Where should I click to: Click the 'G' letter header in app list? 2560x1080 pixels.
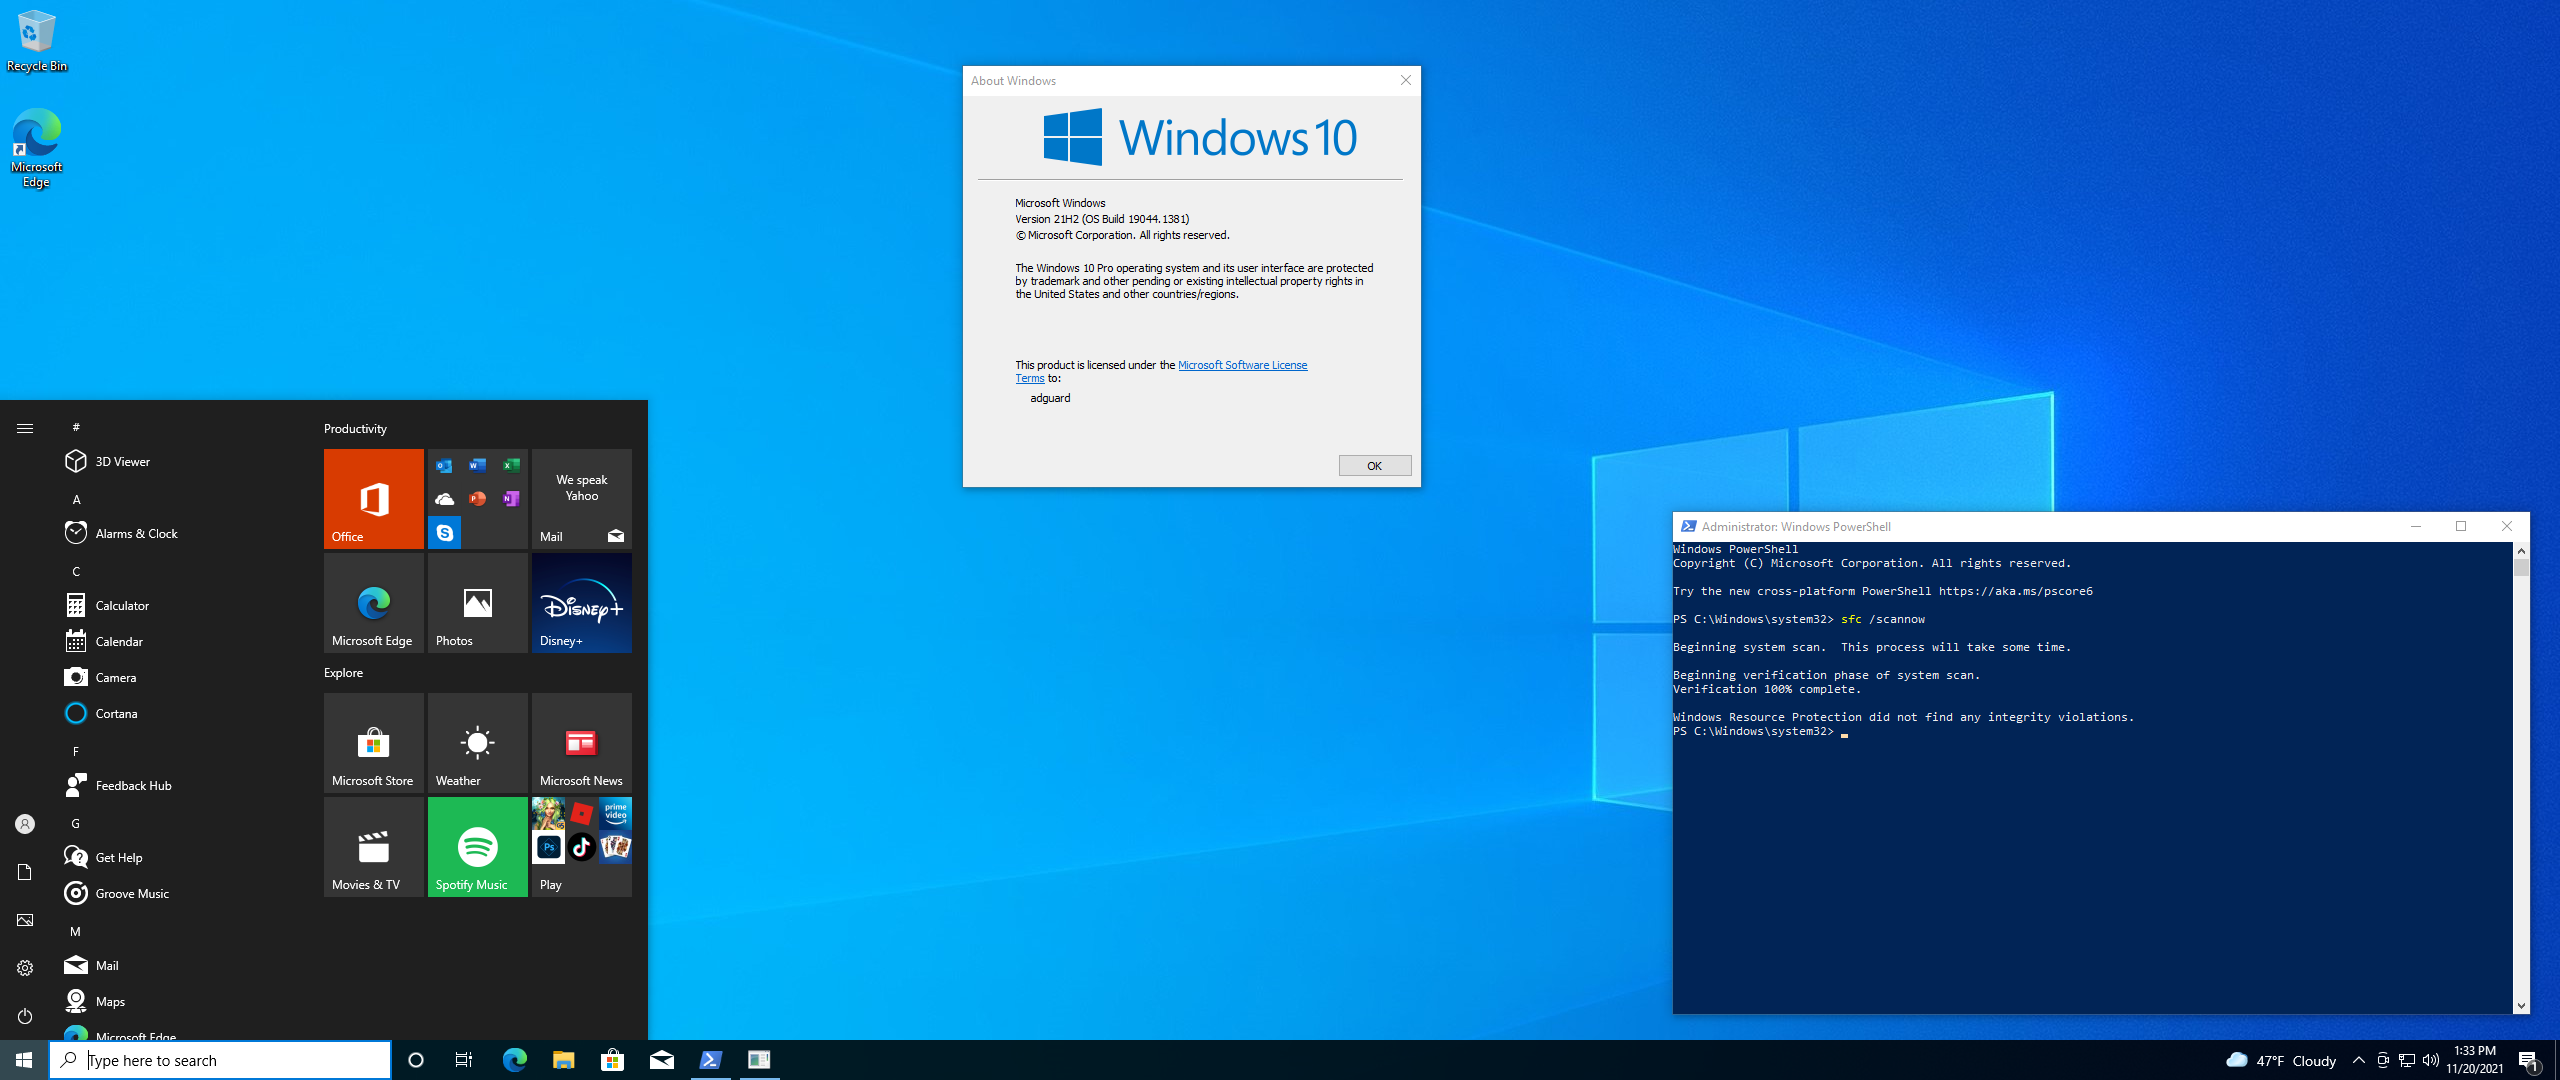[x=76, y=823]
